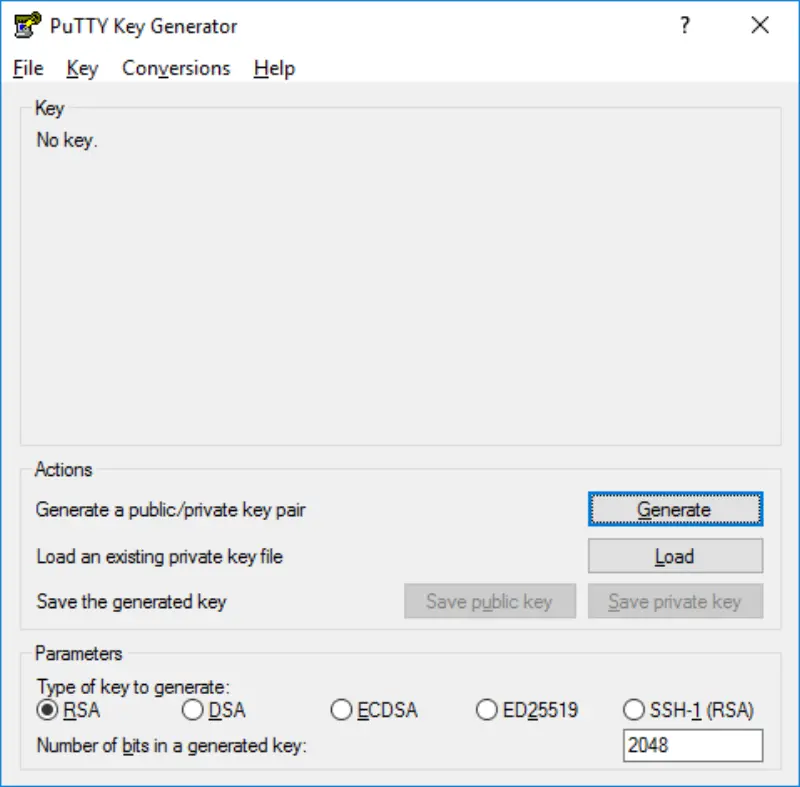Click the Save public key button
The height and width of the screenshot is (787, 800).
(490, 601)
